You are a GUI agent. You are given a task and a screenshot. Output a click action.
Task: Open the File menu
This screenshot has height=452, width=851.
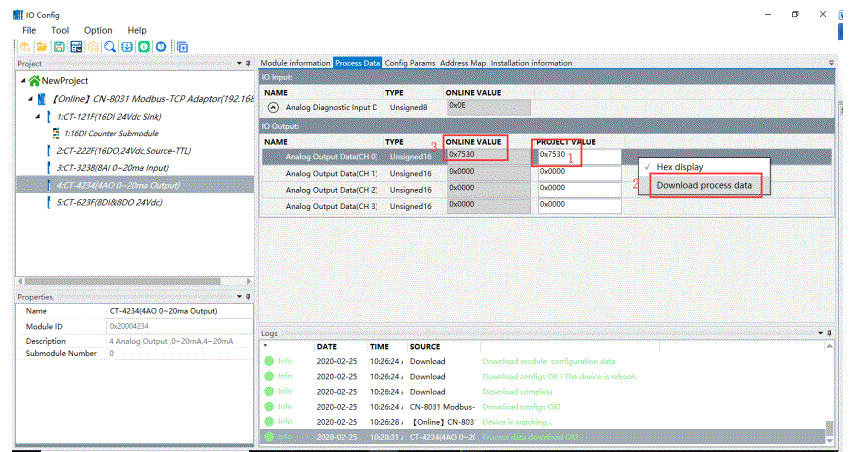(29, 30)
